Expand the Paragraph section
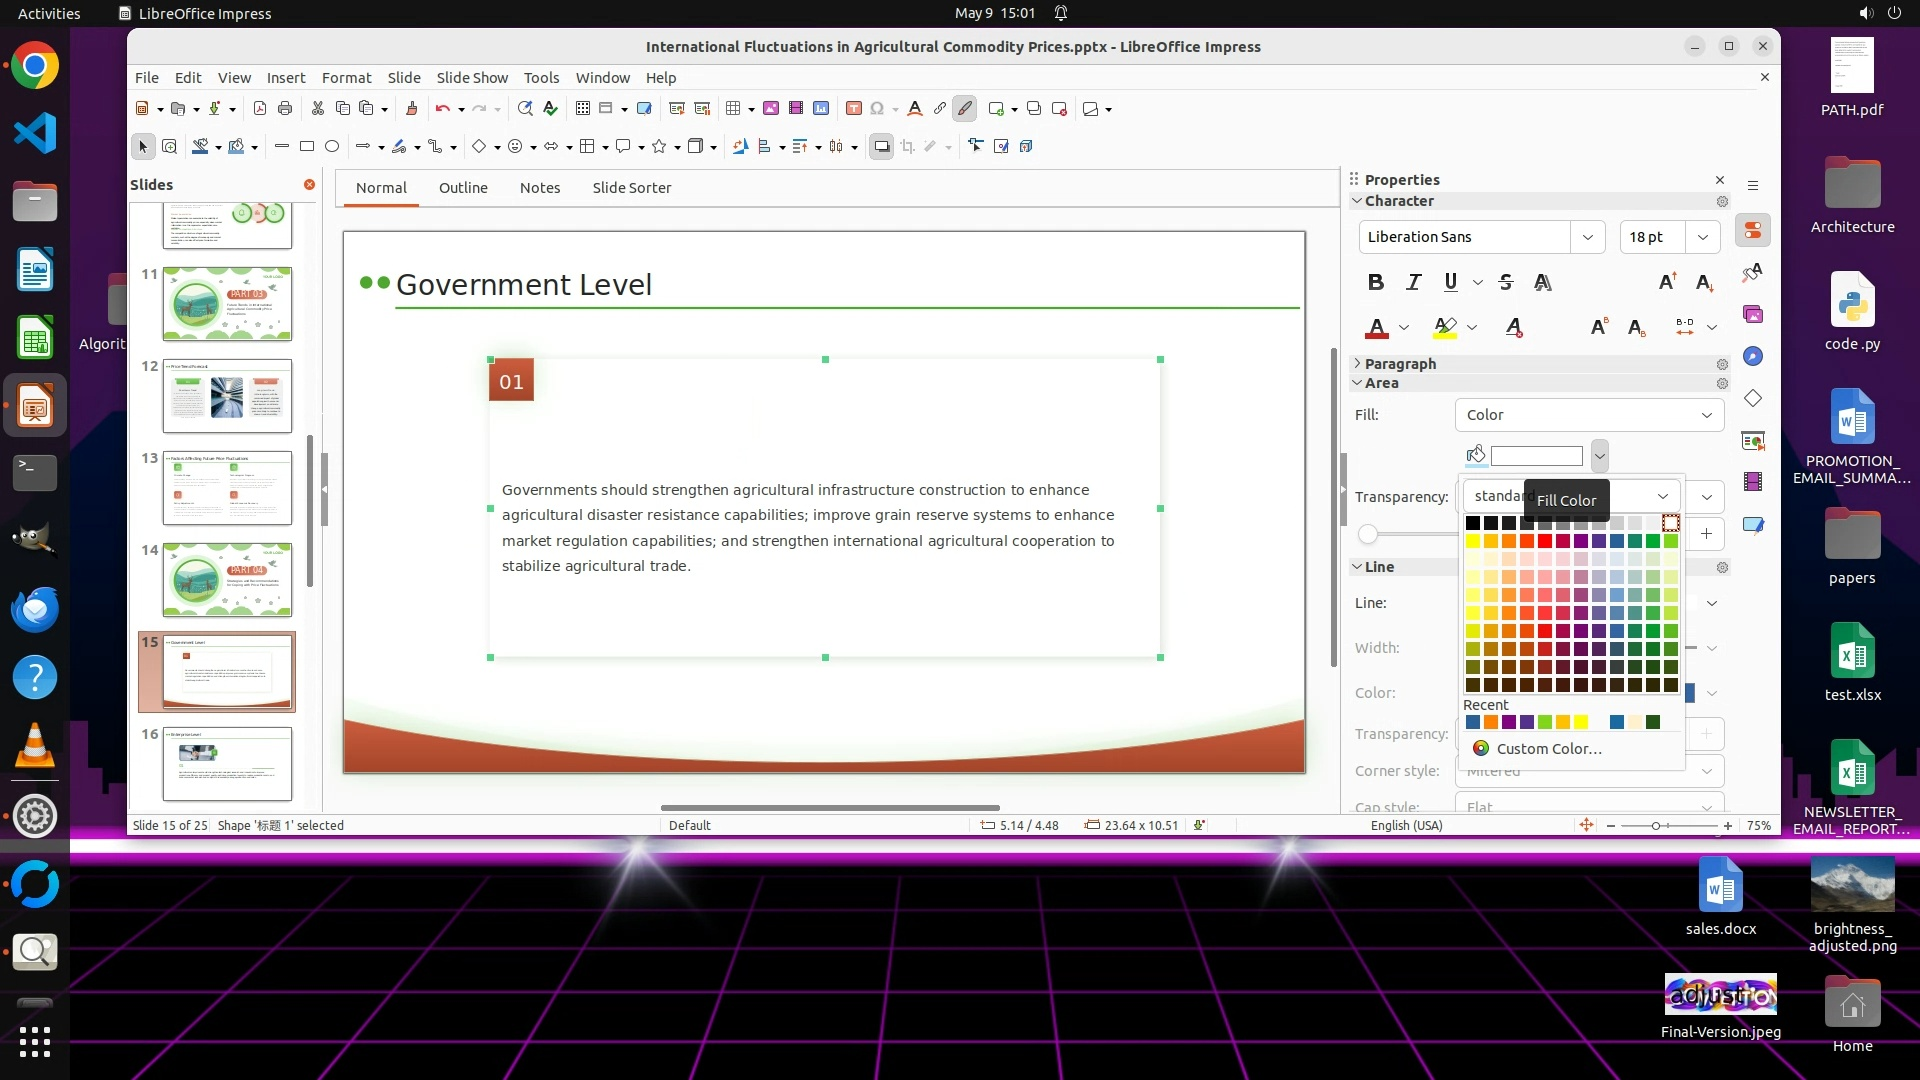Screen dimensions: 1920x1080 point(1400,364)
